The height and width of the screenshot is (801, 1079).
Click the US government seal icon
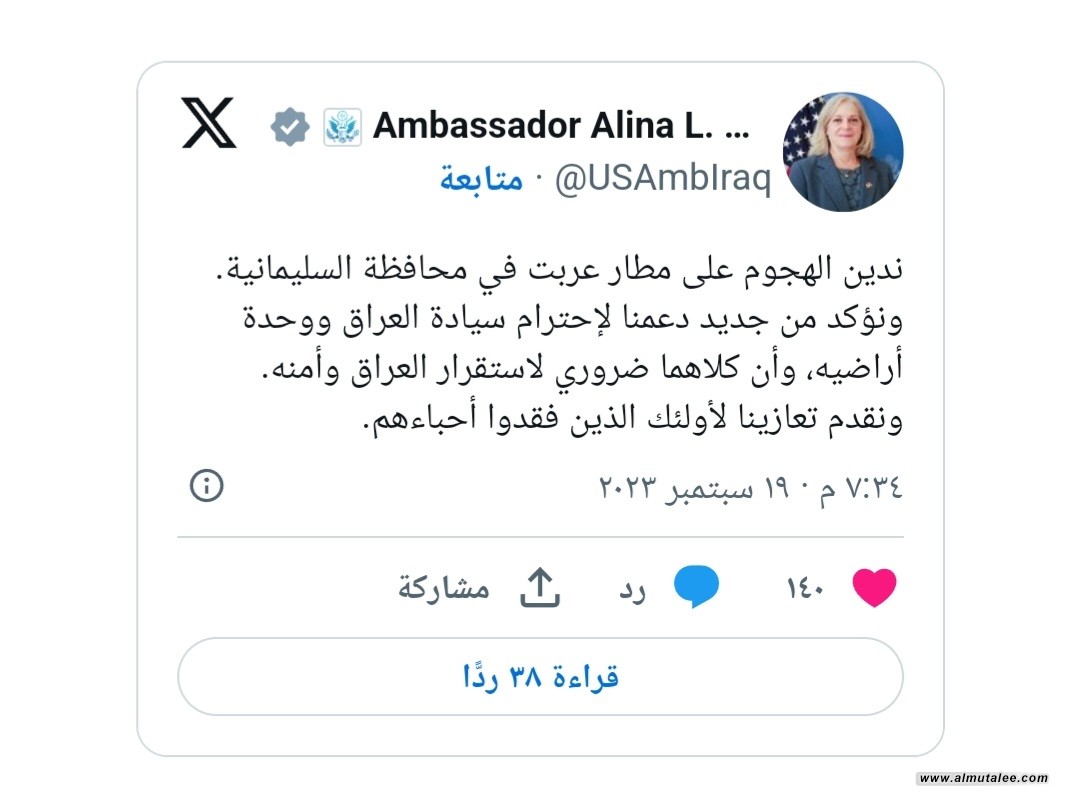coord(343,127)
